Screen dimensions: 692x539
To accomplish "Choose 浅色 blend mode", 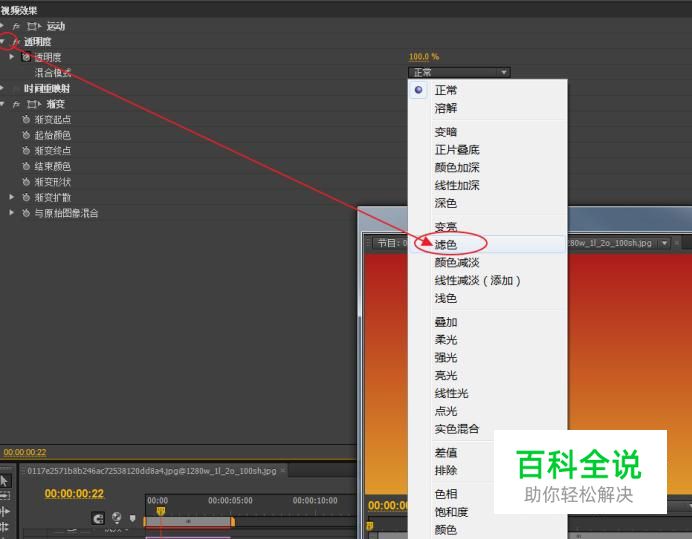I will [488, 298].
